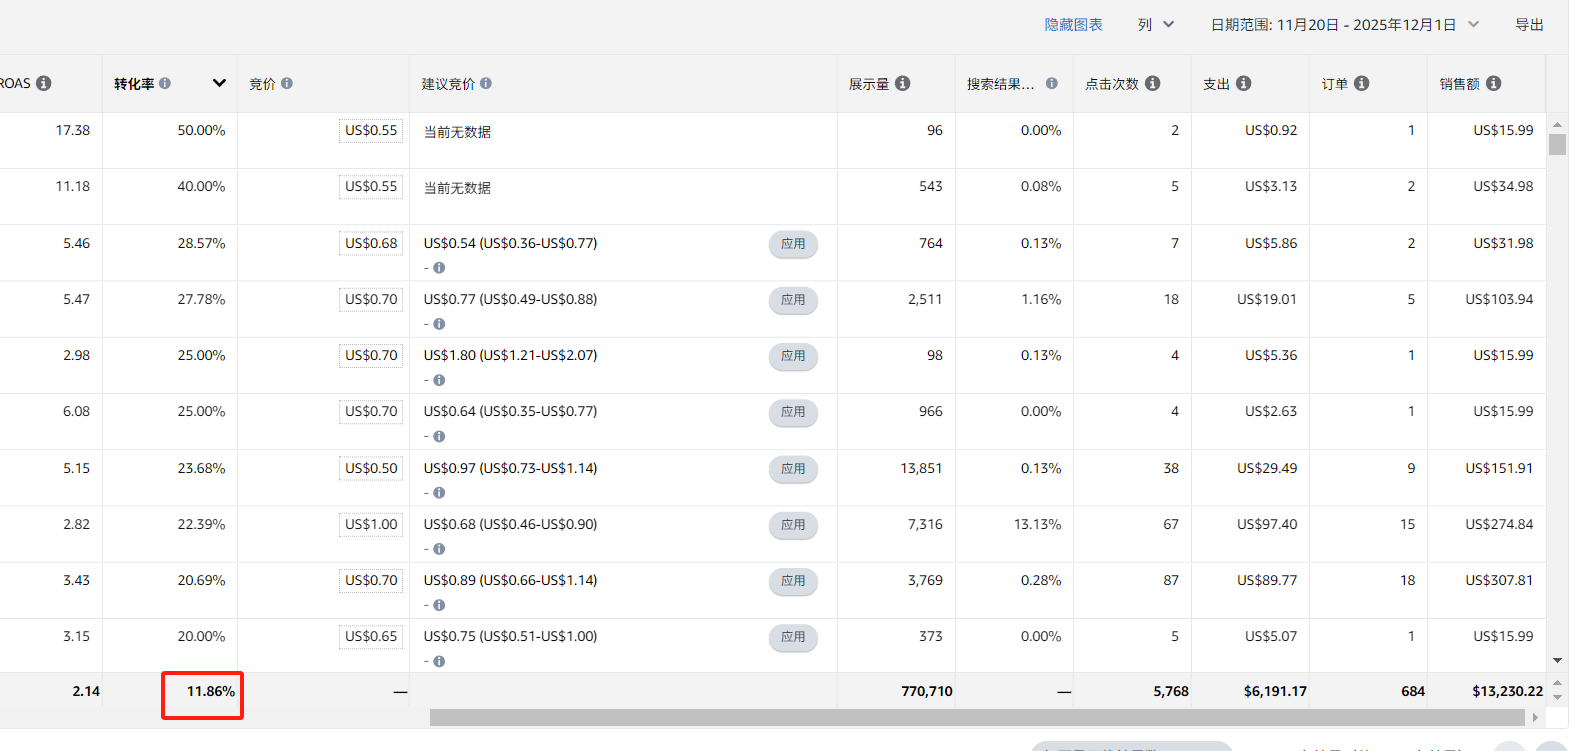Click 隐藏图表 to hide the chart
Screen dimensions: 1579x751
point(1073,25)
